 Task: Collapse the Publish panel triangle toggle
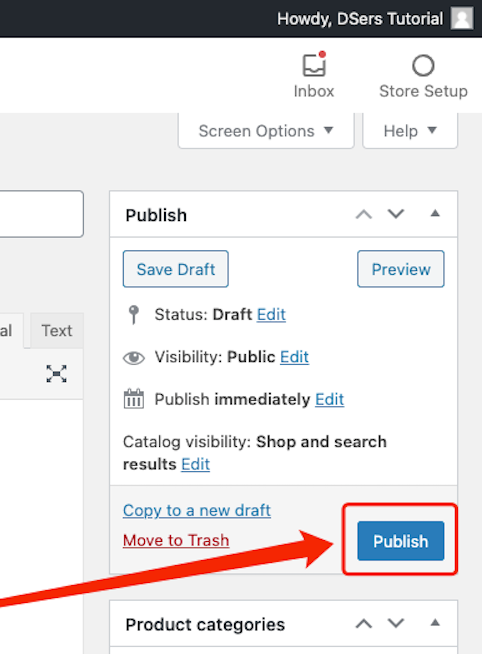[x=435, y=214]
